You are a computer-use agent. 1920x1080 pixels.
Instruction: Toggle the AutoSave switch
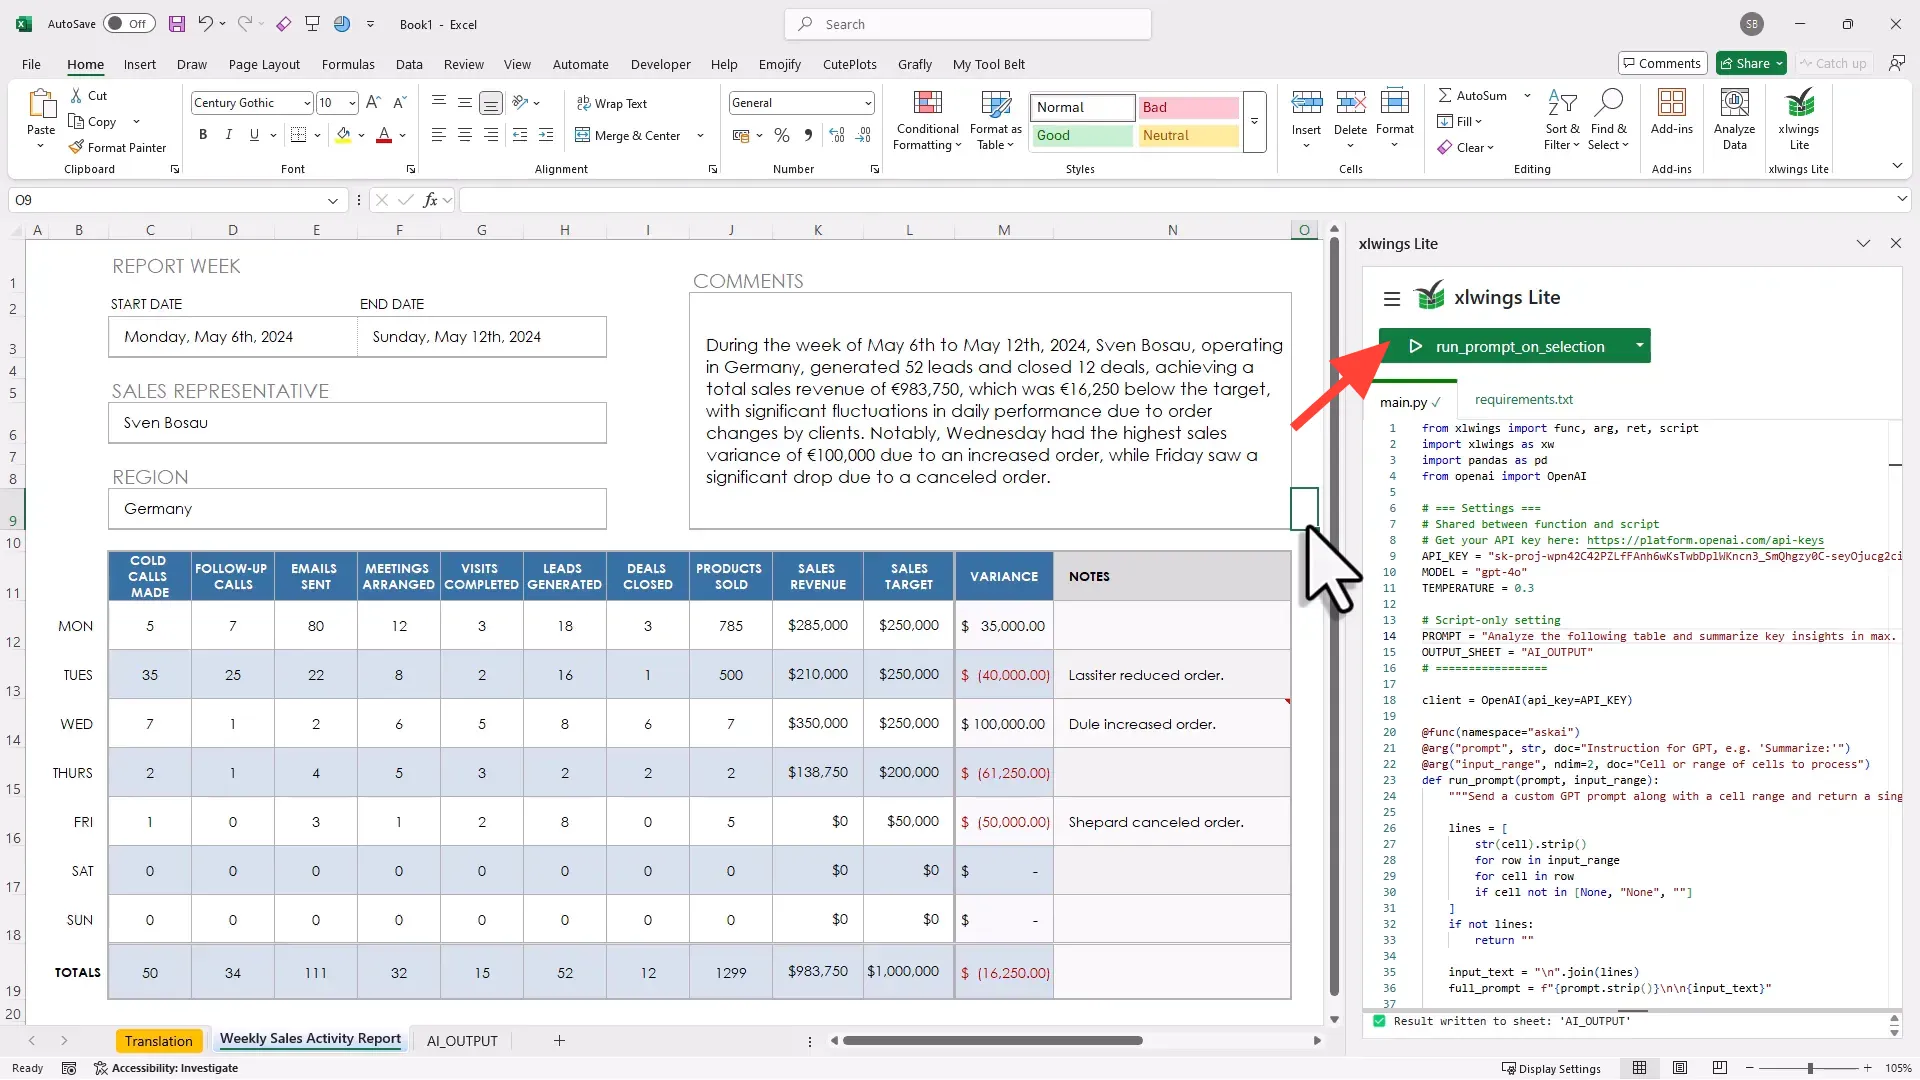(x=129, y=24)
